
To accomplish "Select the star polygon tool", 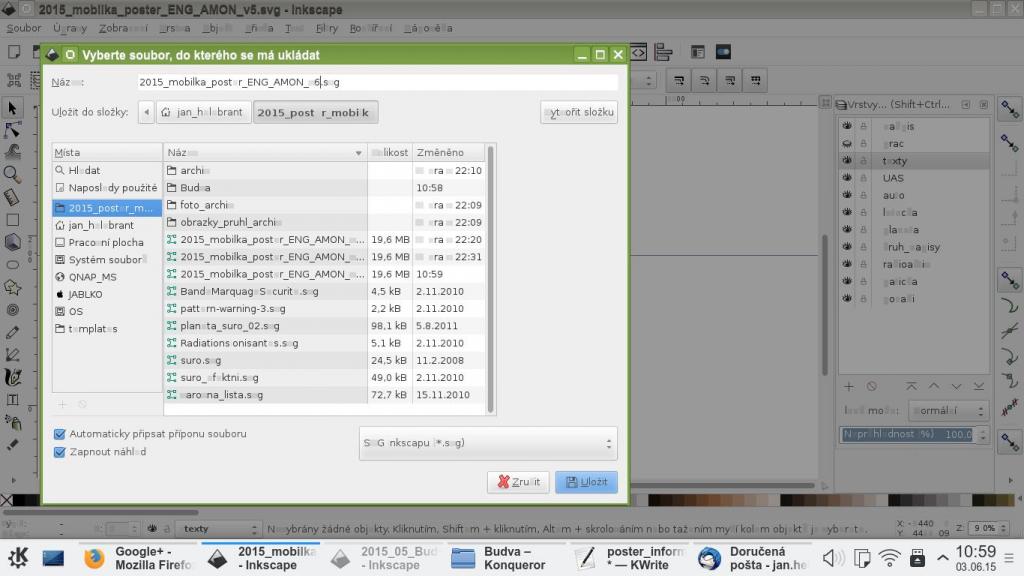I will 12,287.
